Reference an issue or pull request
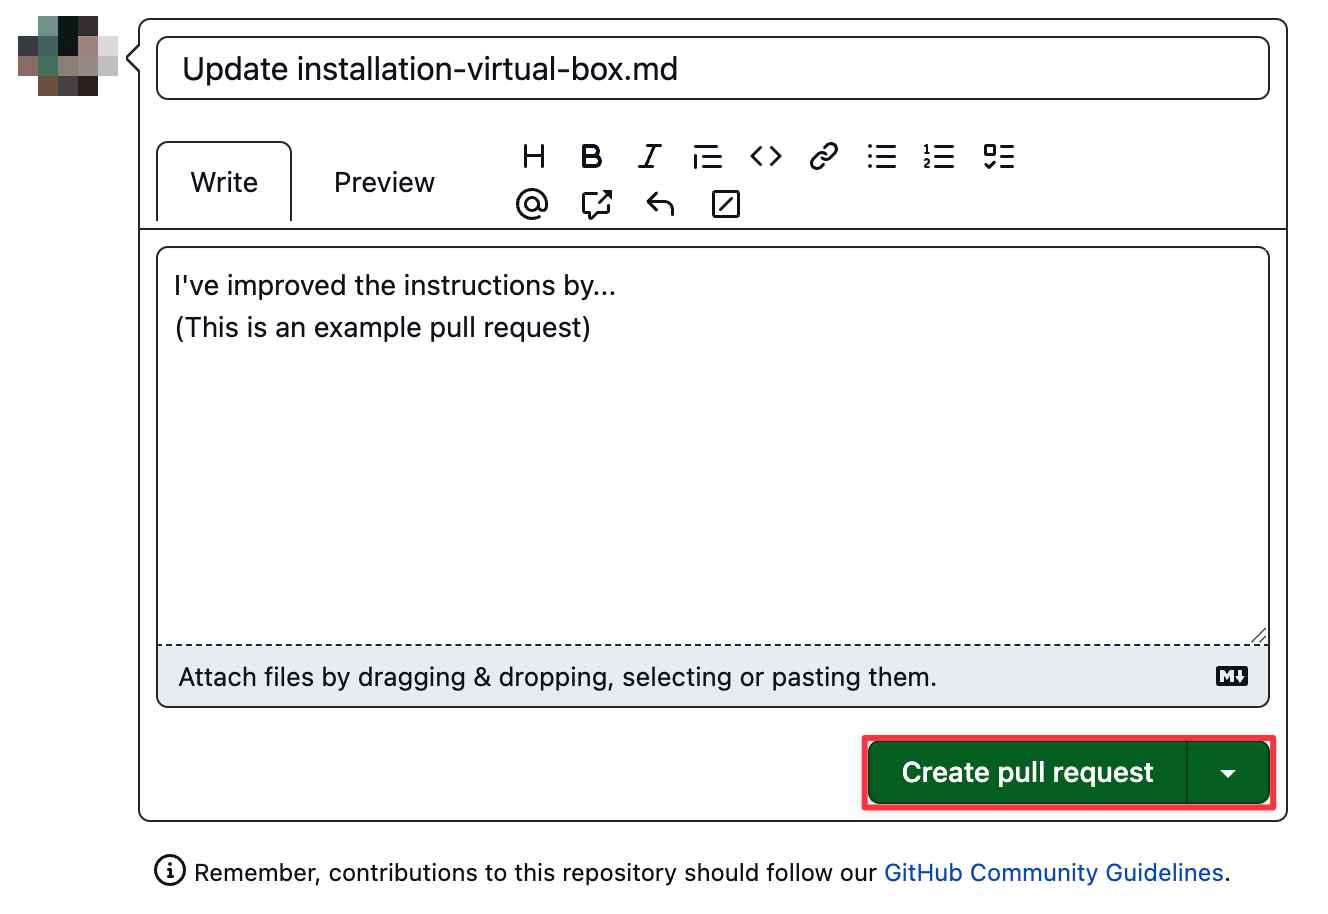The image size is (1328, 914). click(x=596, y=205)
